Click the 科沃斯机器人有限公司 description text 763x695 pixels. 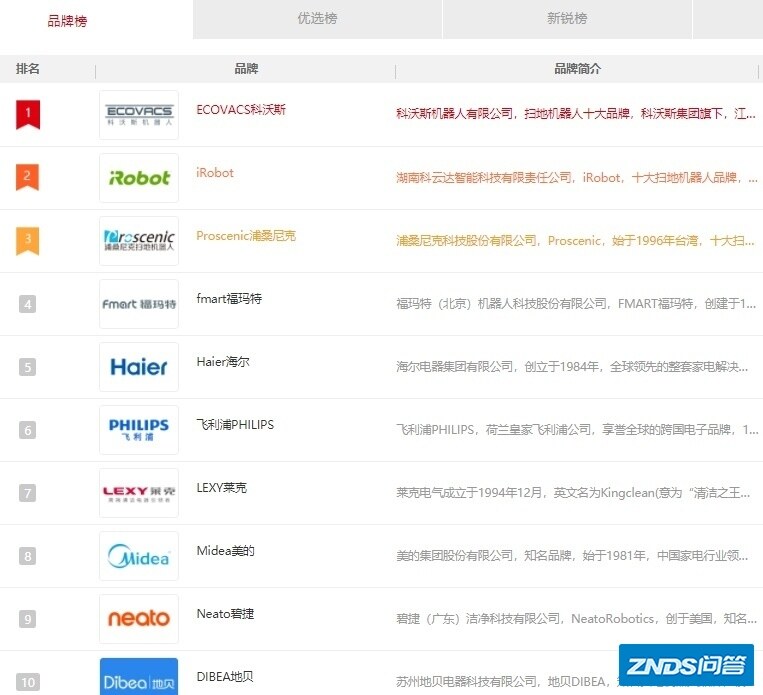(576, 113)
